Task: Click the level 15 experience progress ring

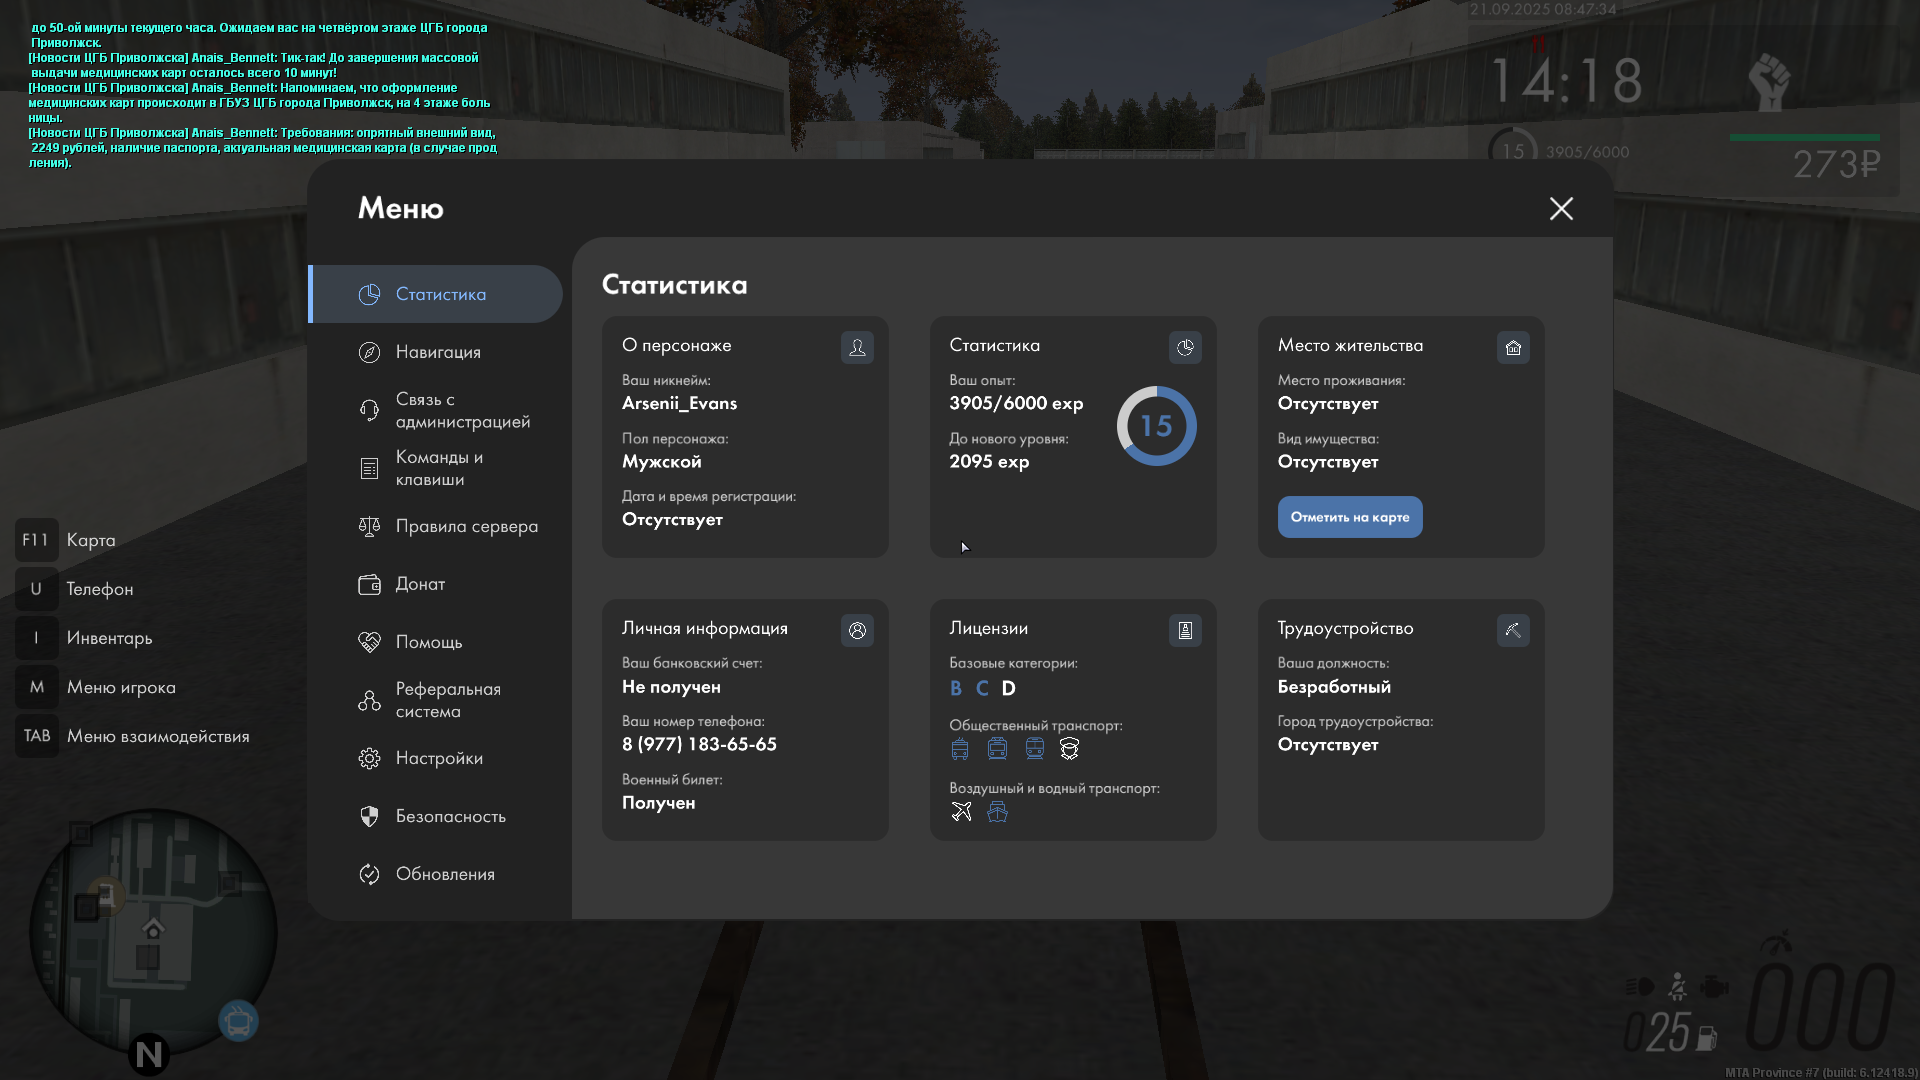Action: coord(1156,426)
